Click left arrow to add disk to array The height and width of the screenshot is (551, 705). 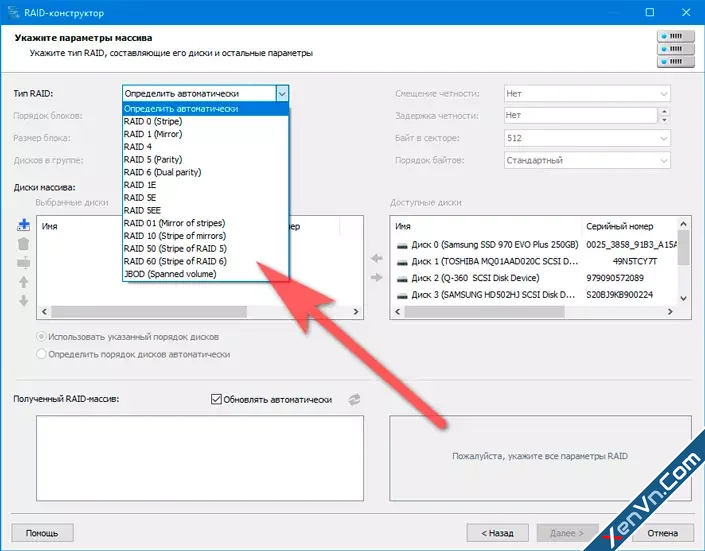[377, 258]
